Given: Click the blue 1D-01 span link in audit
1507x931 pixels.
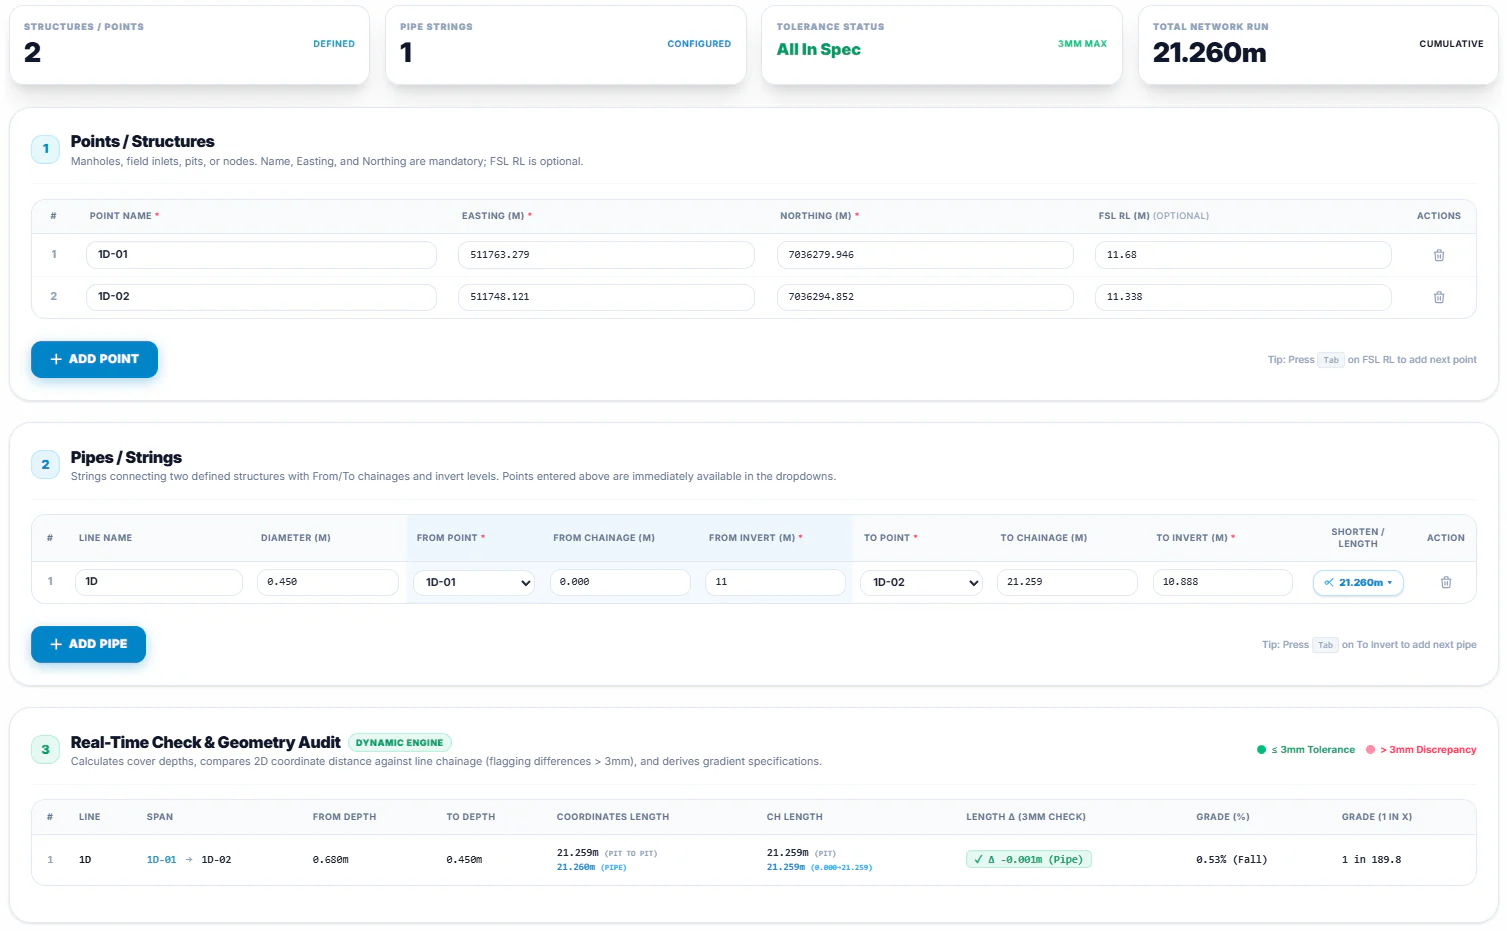Looking at the screenshot, I should (x=161, y=860).
